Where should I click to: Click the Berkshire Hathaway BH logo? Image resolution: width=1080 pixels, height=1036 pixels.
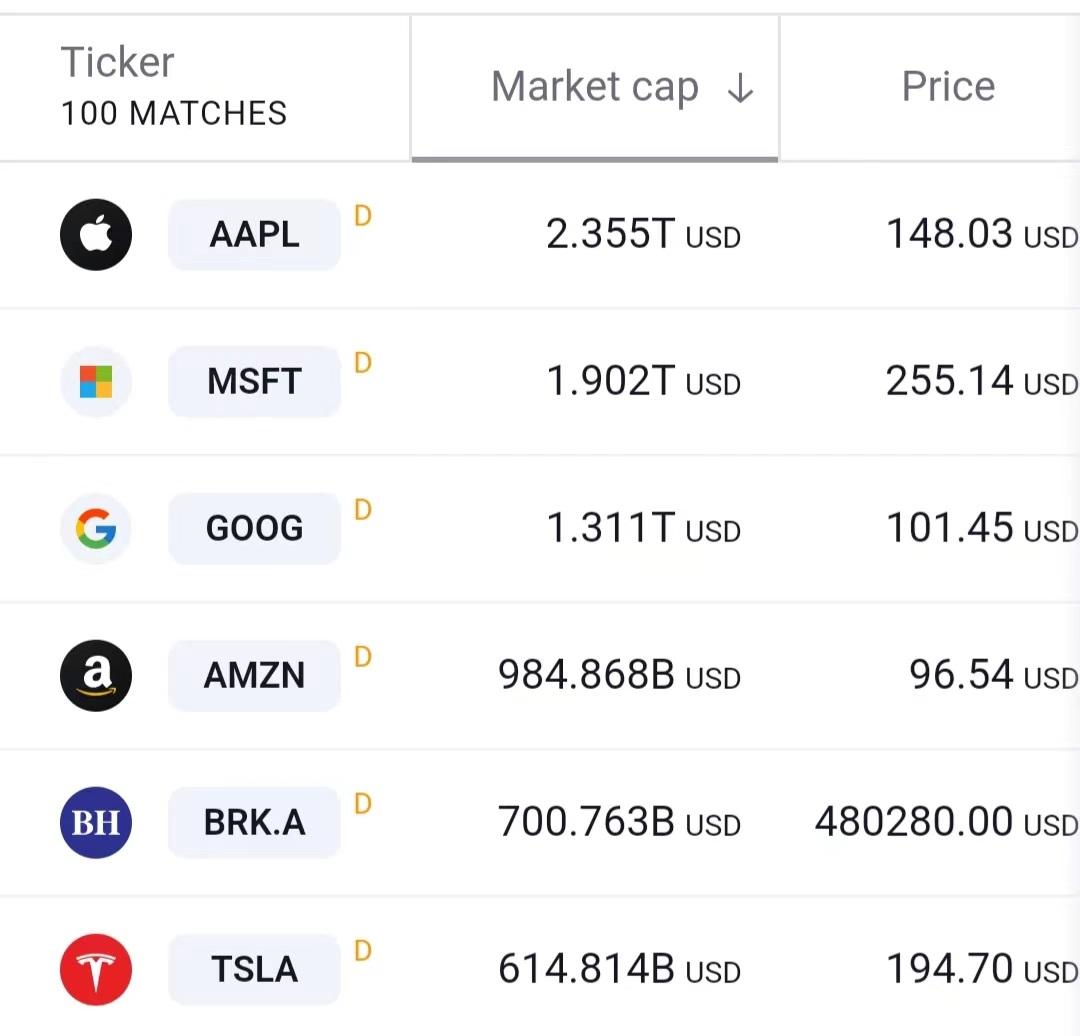tap(96, 822)
